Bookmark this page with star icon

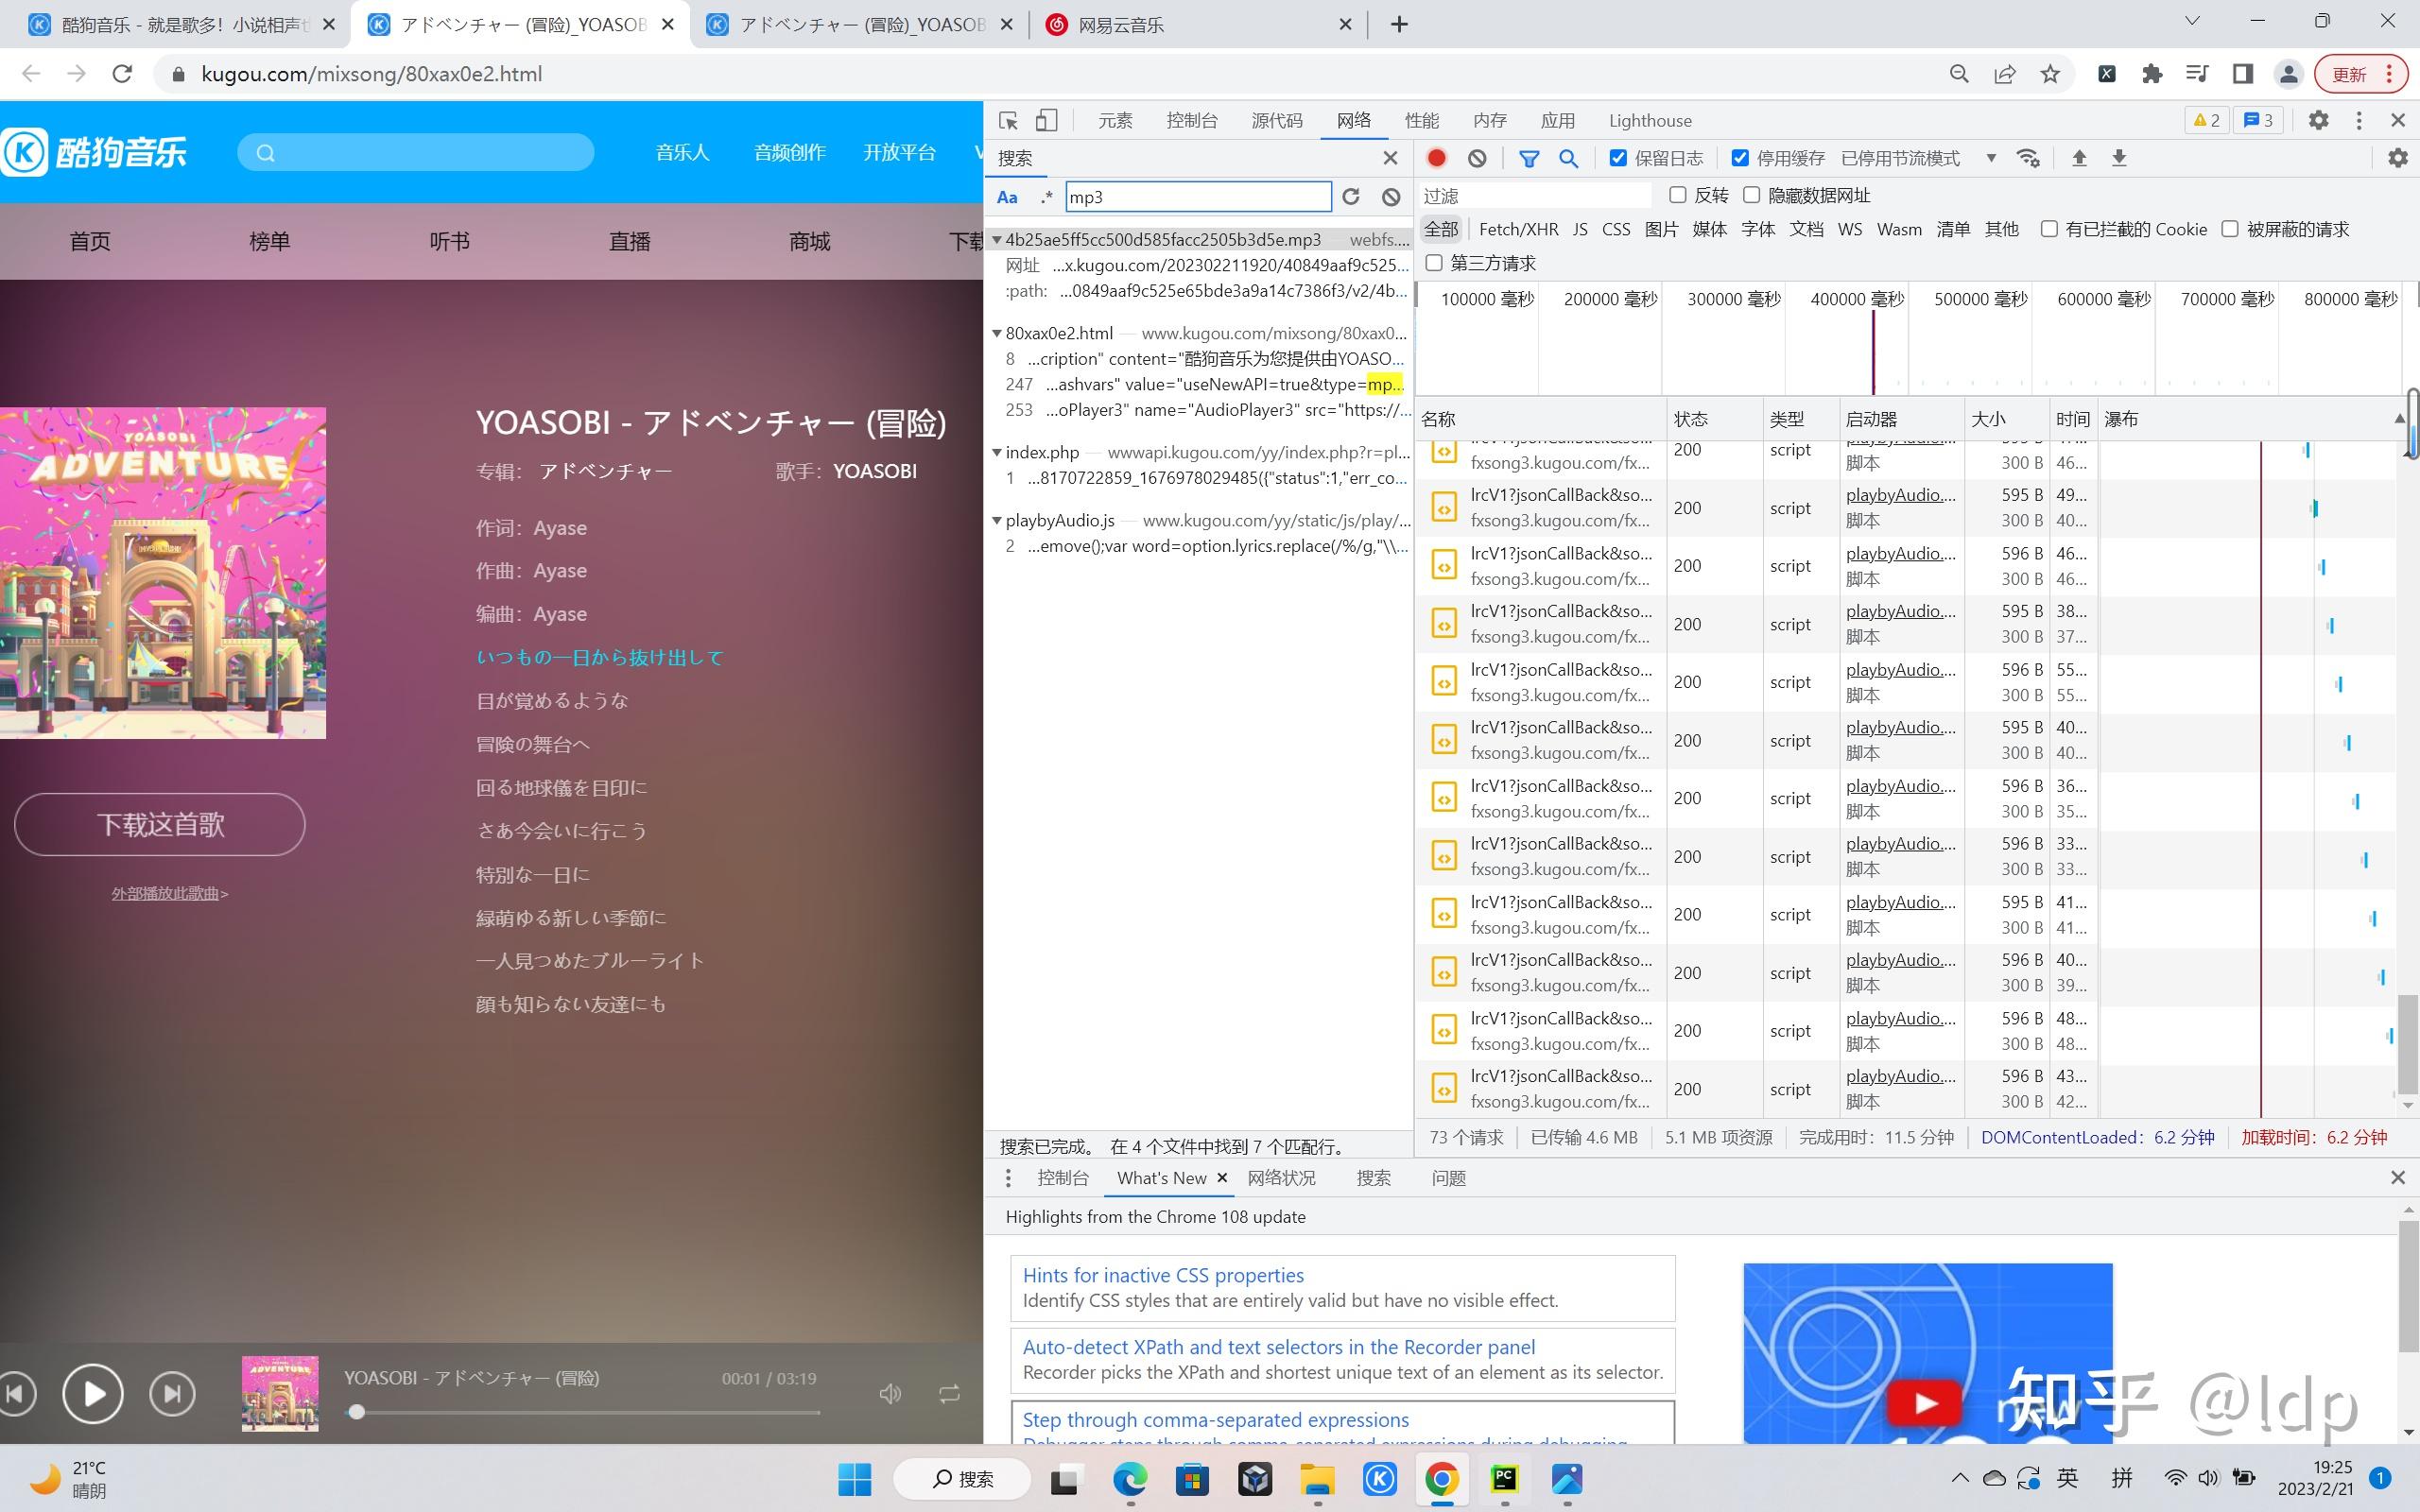2051,74
